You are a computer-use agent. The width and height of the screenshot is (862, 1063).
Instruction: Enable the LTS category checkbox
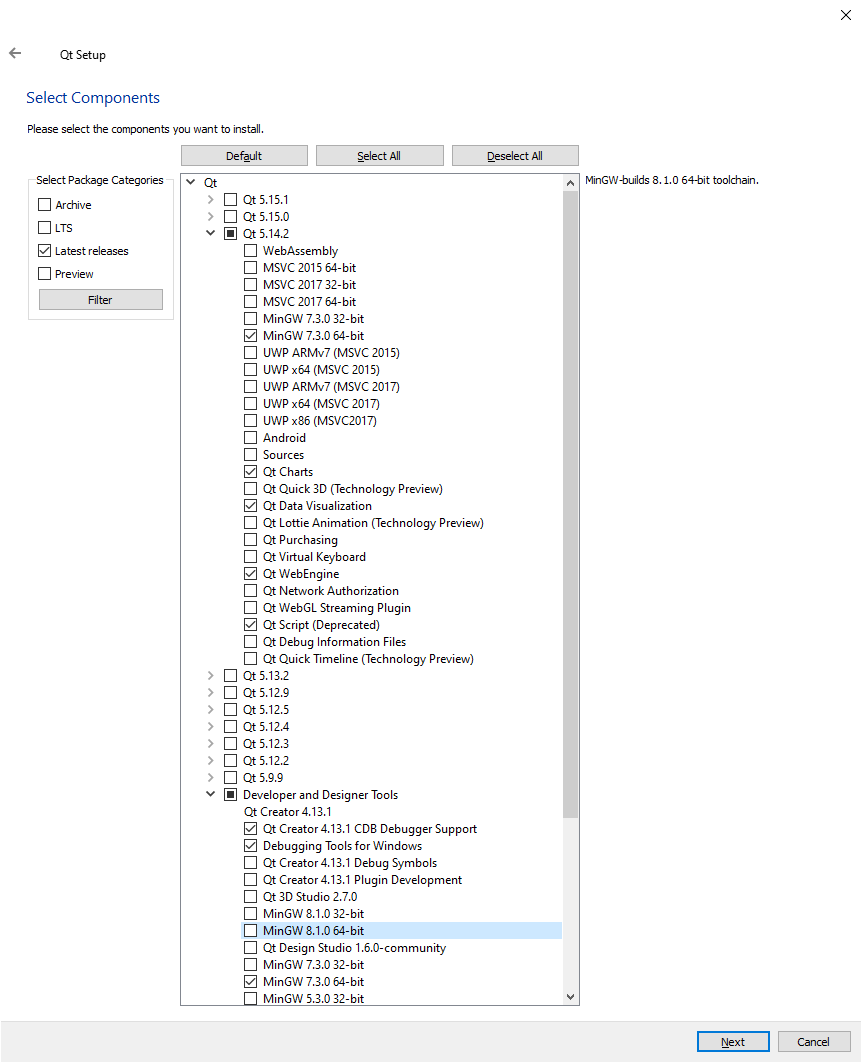point(45,228)
